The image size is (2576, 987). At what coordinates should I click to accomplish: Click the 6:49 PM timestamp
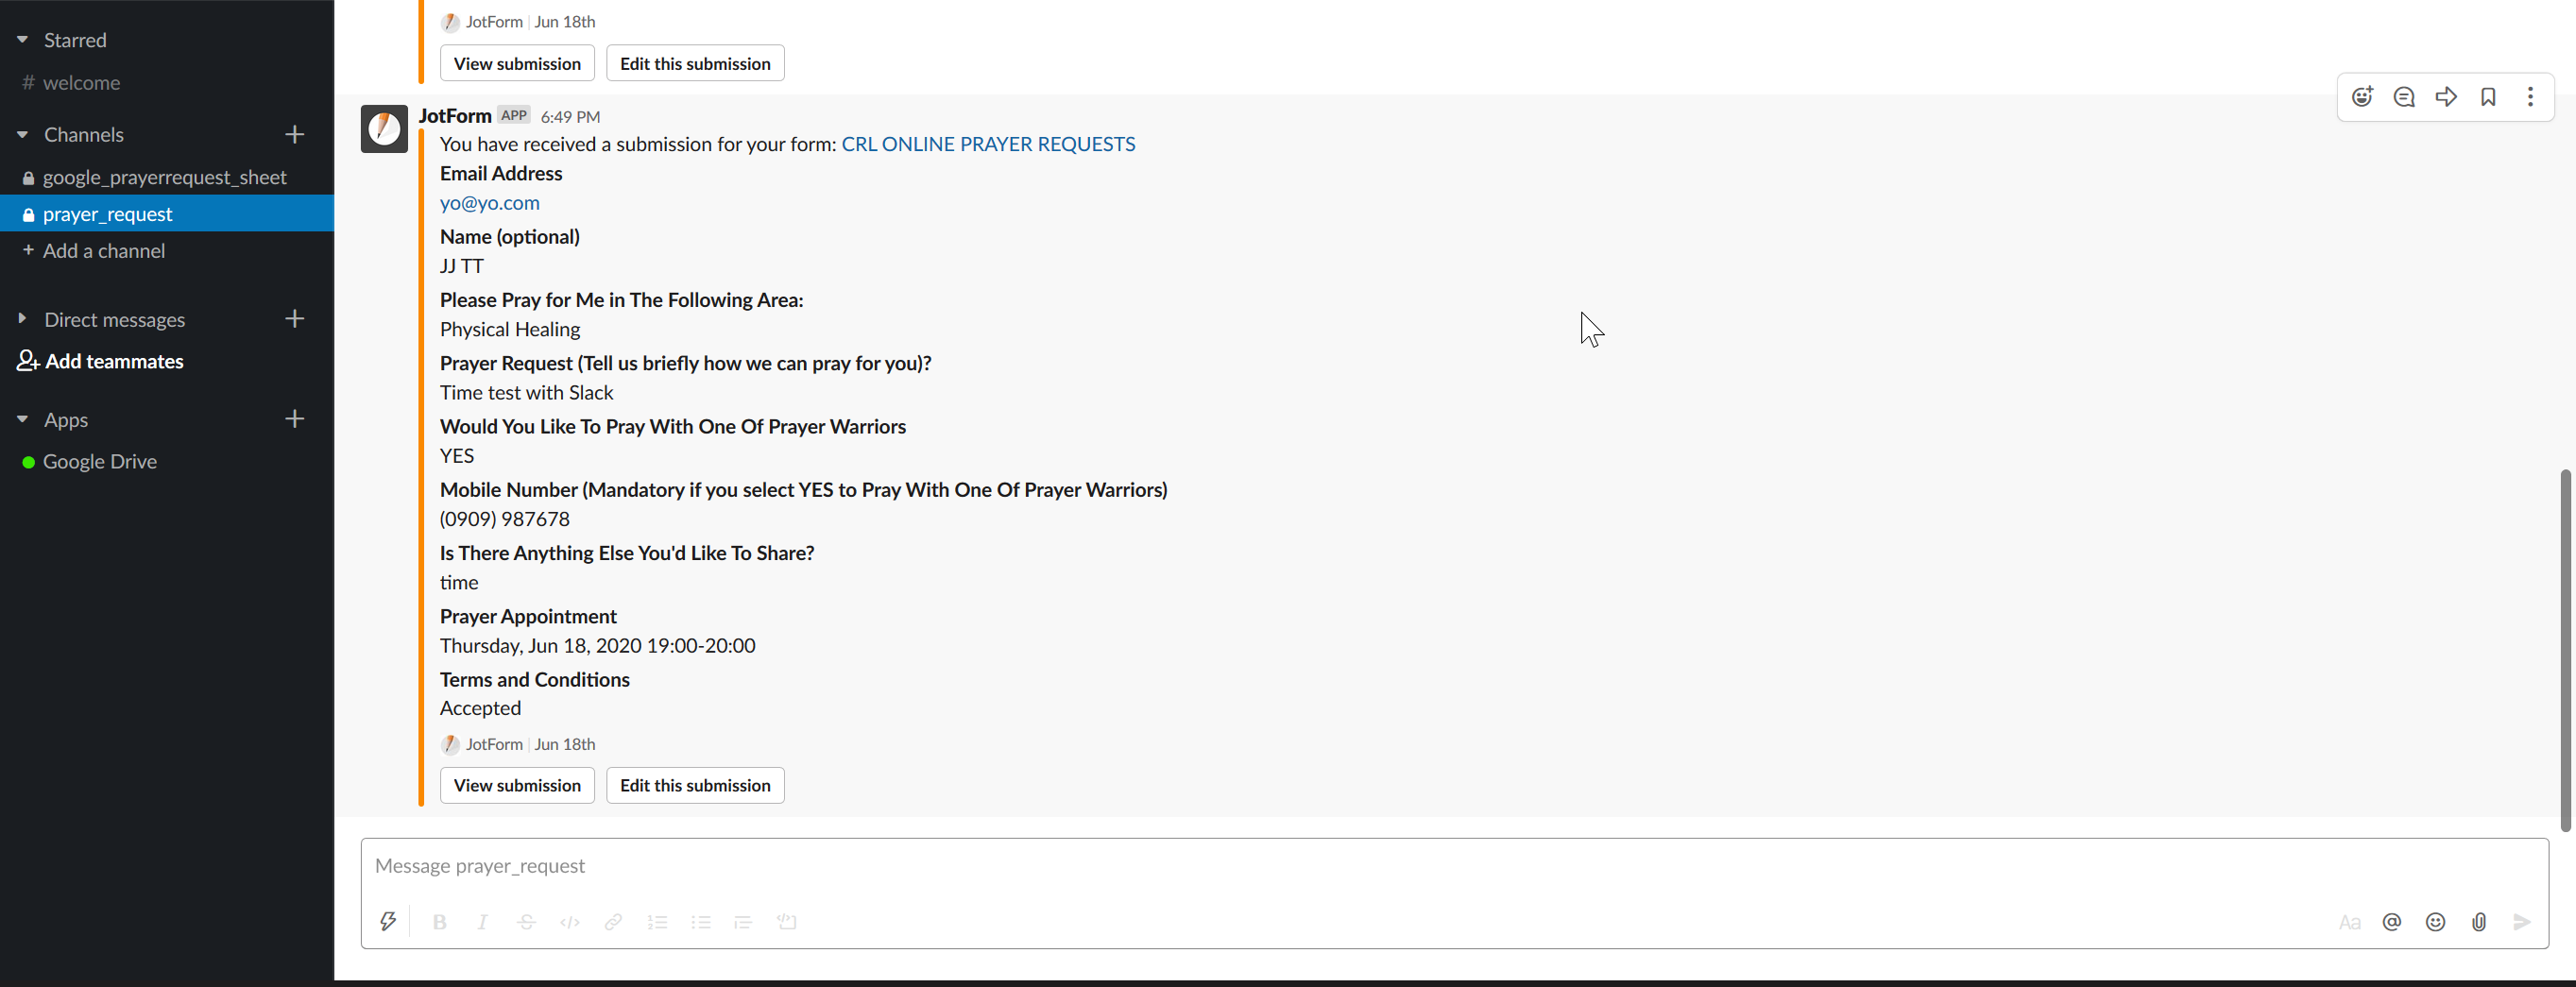pos(570,117)
